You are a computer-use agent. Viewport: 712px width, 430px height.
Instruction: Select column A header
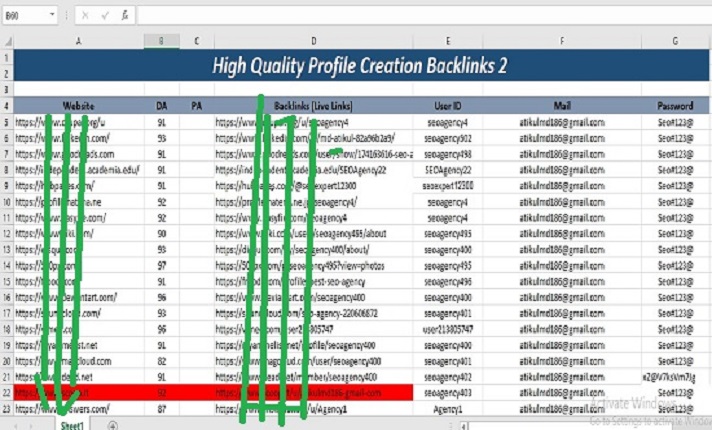click(x=78, y=40)
